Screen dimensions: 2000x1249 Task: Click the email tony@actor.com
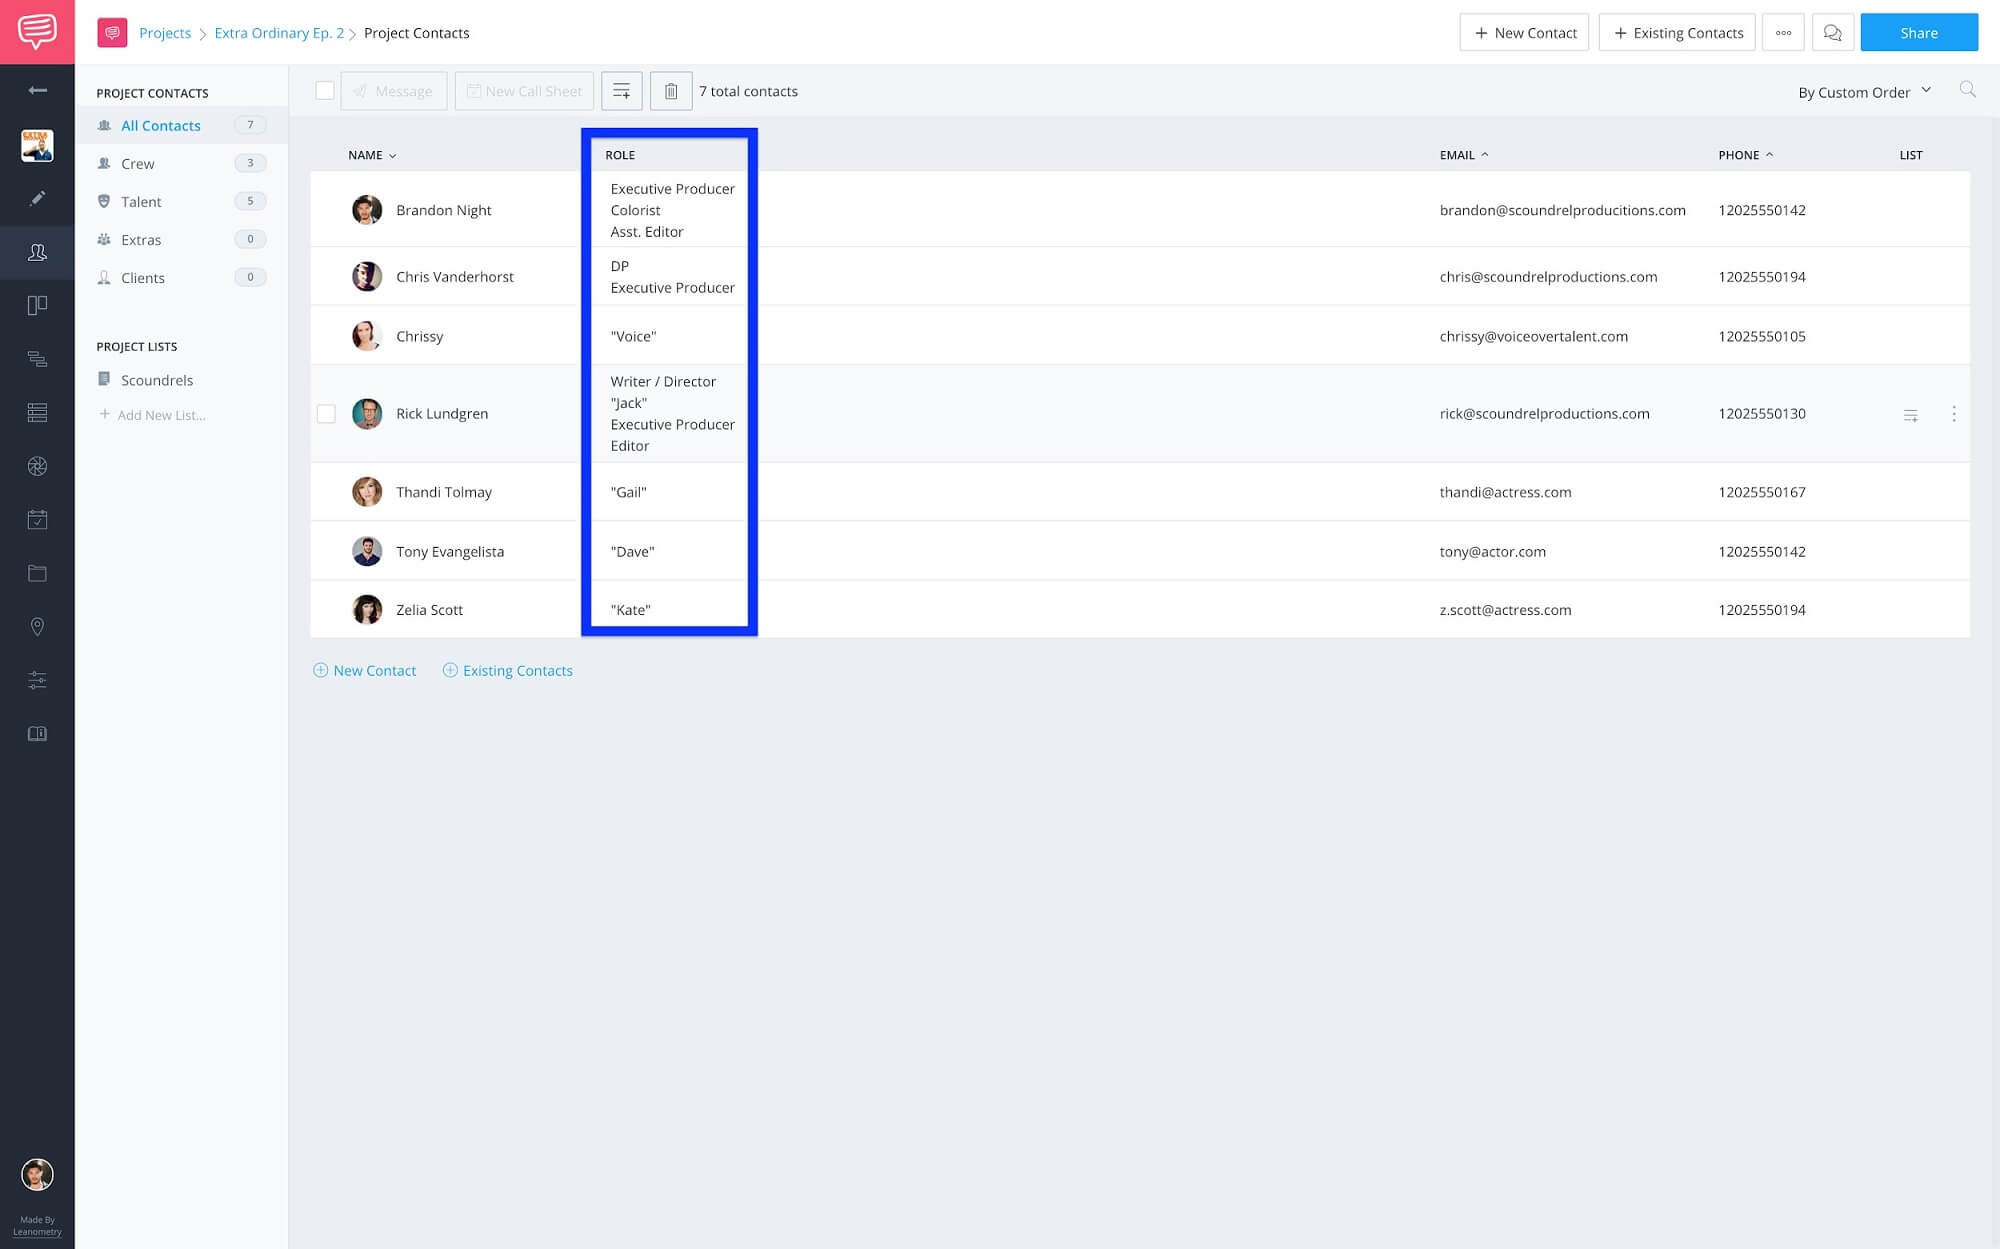1492,551
